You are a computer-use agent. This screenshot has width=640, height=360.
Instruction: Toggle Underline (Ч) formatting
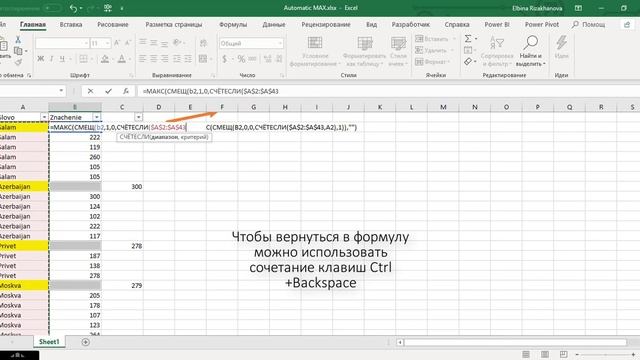(62, 59)
